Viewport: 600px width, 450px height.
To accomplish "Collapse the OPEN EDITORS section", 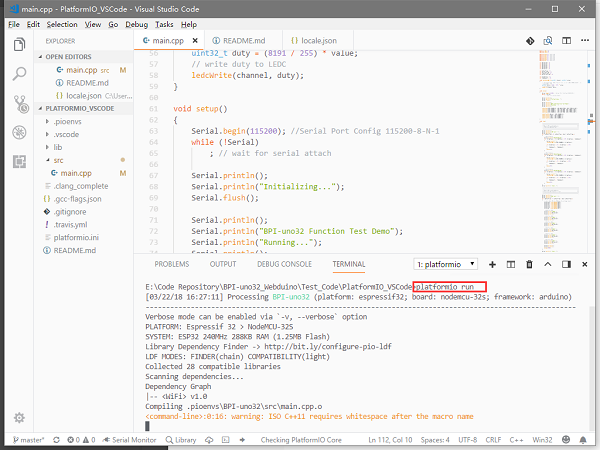I will 67,57.
